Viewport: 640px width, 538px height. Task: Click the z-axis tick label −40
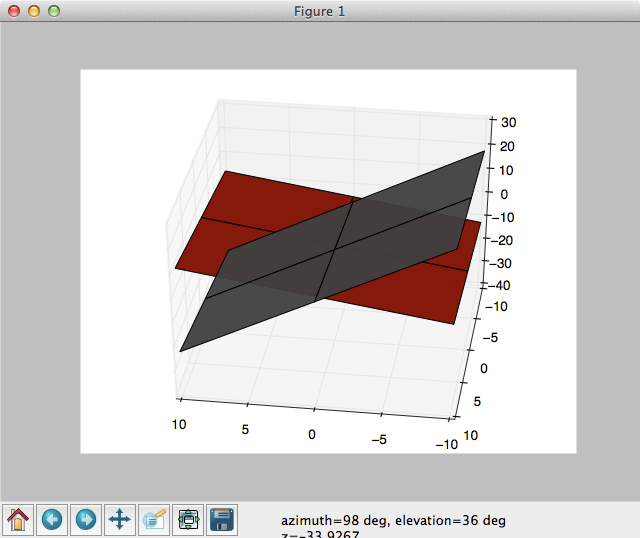coord(499,285)
